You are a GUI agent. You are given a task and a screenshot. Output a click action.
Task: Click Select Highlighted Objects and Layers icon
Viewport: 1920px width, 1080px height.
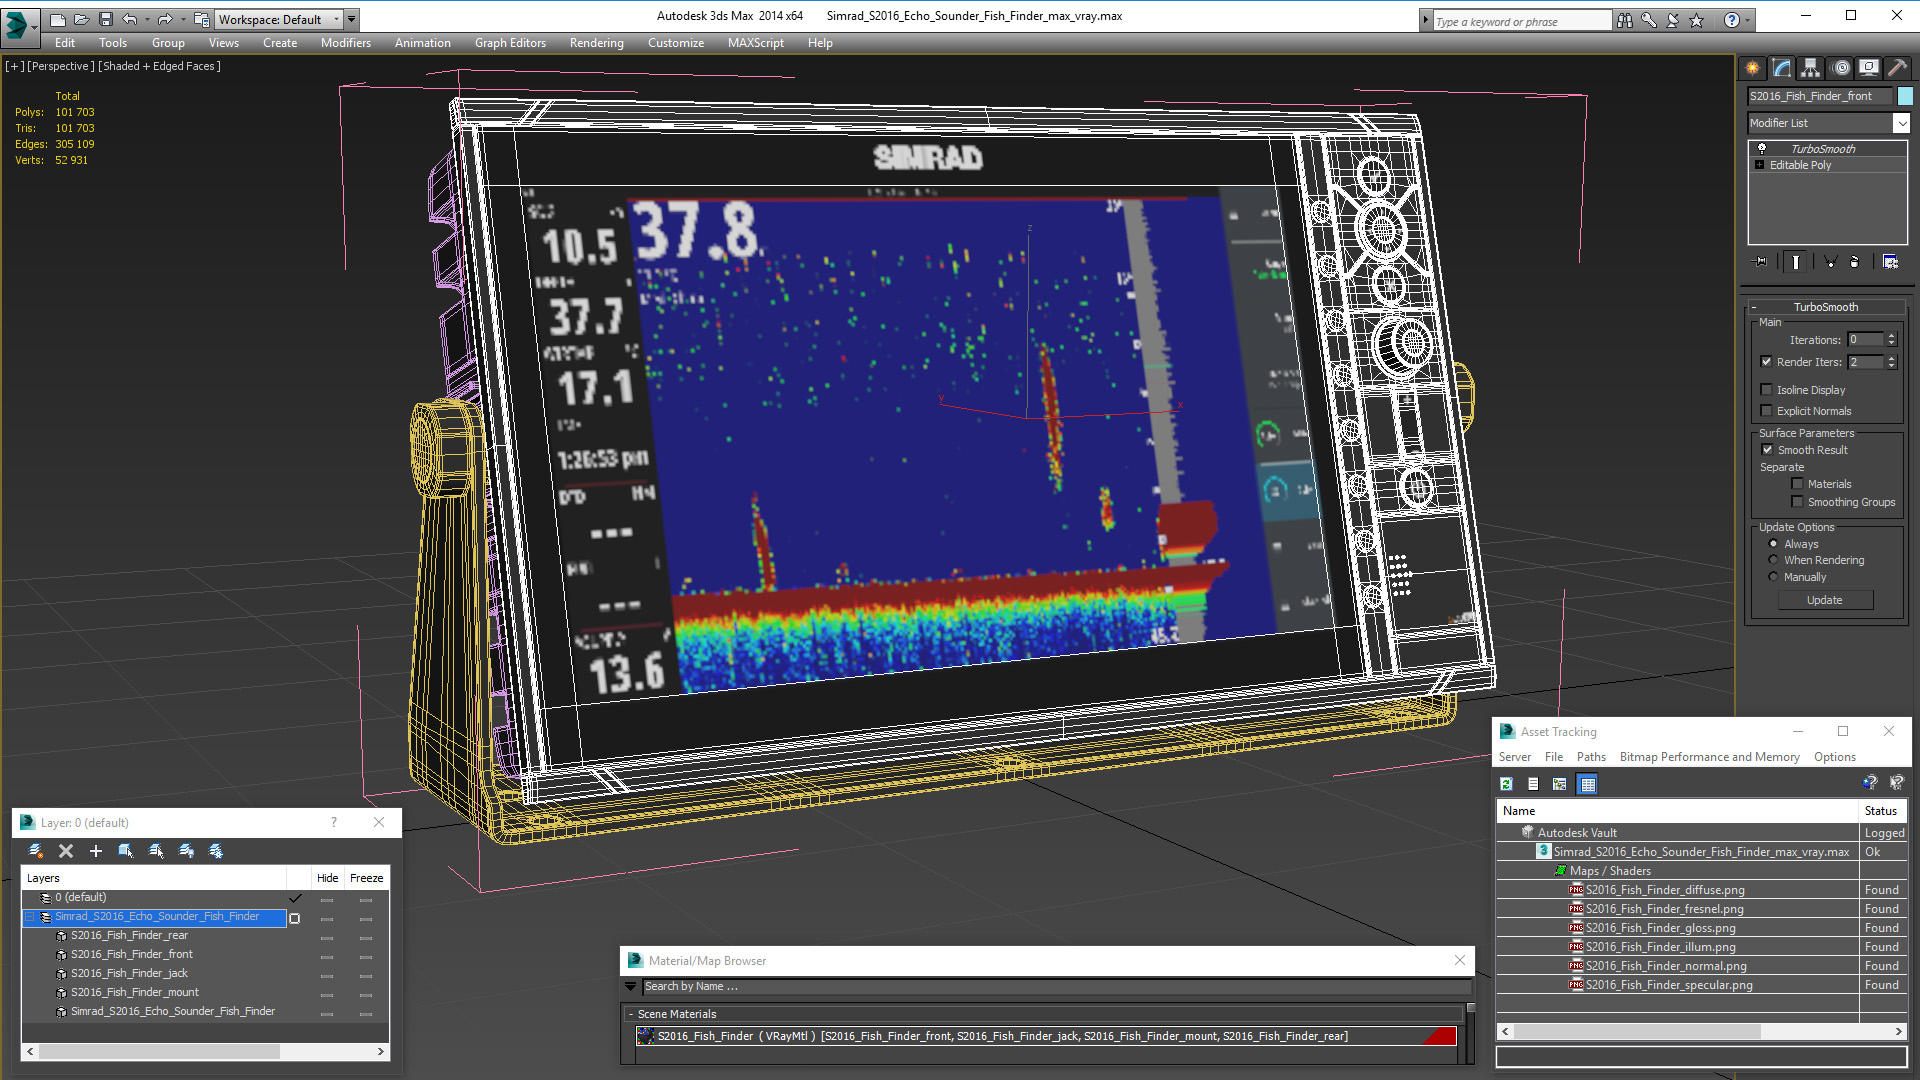pyautogui.click(x=126, y=851)
